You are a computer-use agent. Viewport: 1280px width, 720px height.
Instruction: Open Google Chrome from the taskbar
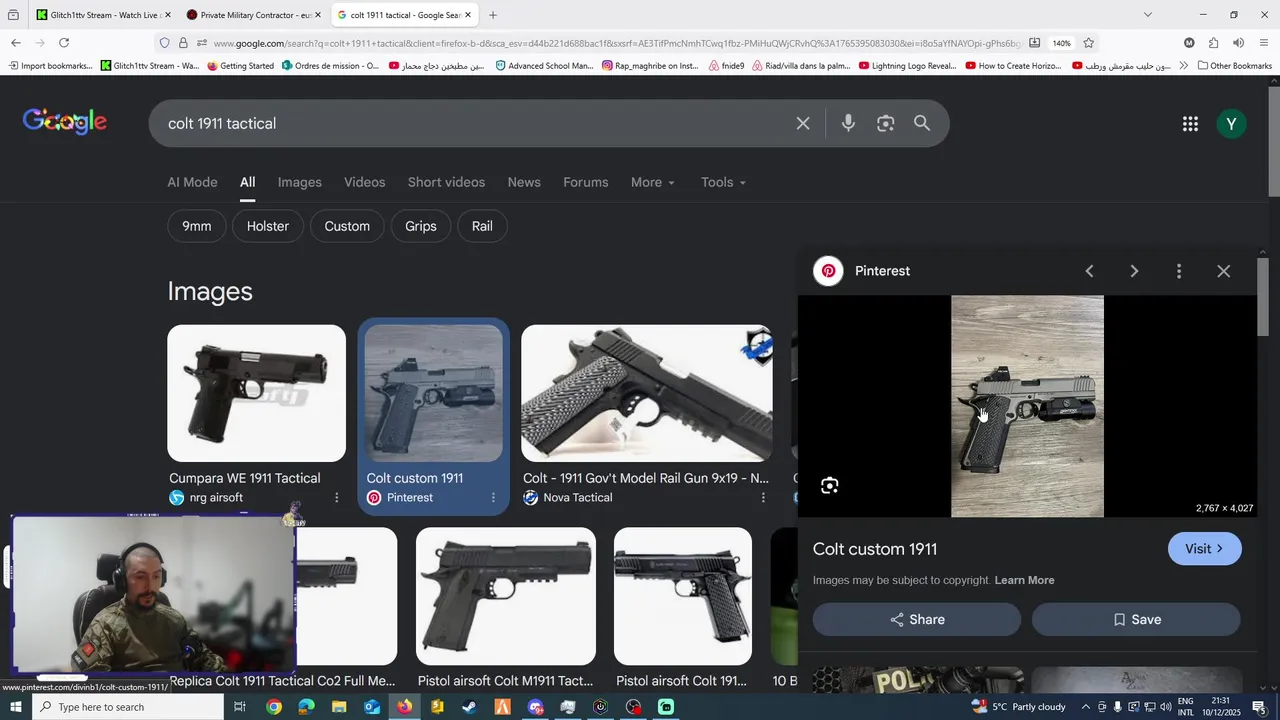pos(274,707)
